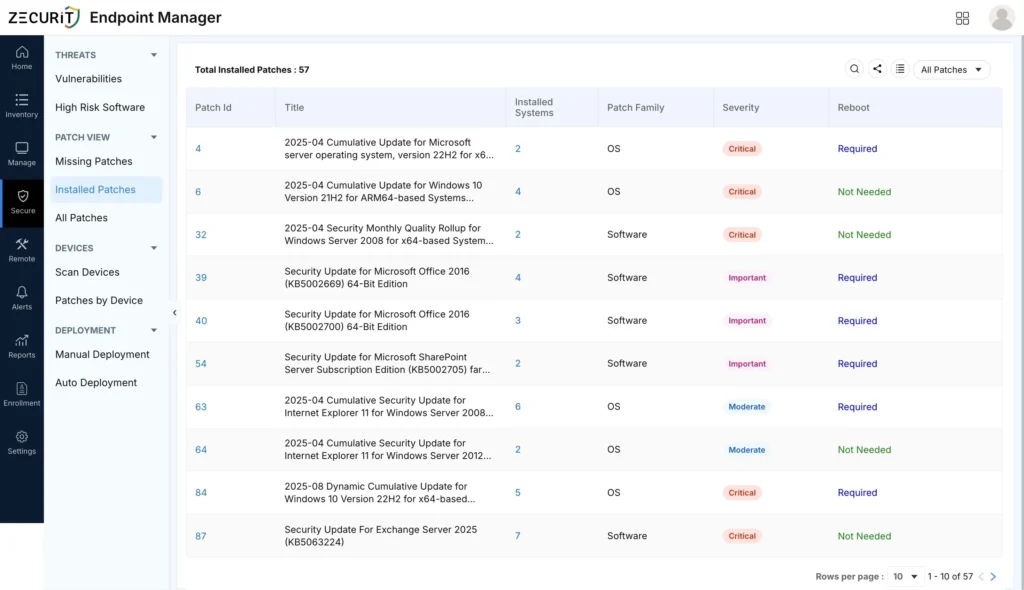Click the search magnifier icon above table
This screenshot has height=590, width=1024.
click(854, 69)
